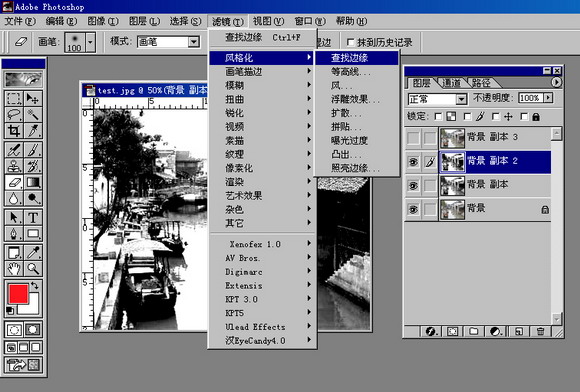Reset to default black and white colors
580x392 pixels.
click(x=10, y=311)
